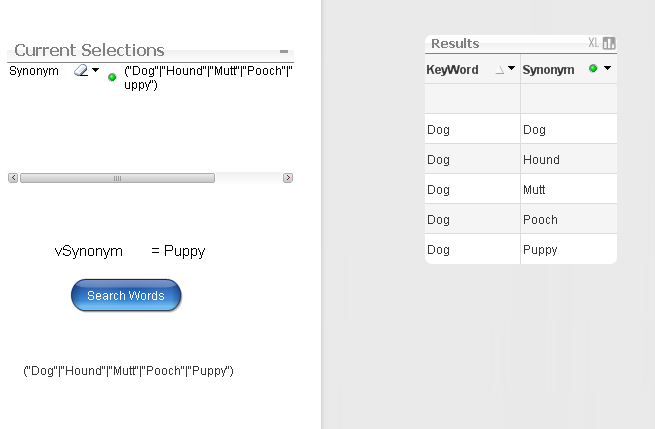The image size is (655, 429).
Task: Export Results table with XL icon
Action: (x=593, y=43)
